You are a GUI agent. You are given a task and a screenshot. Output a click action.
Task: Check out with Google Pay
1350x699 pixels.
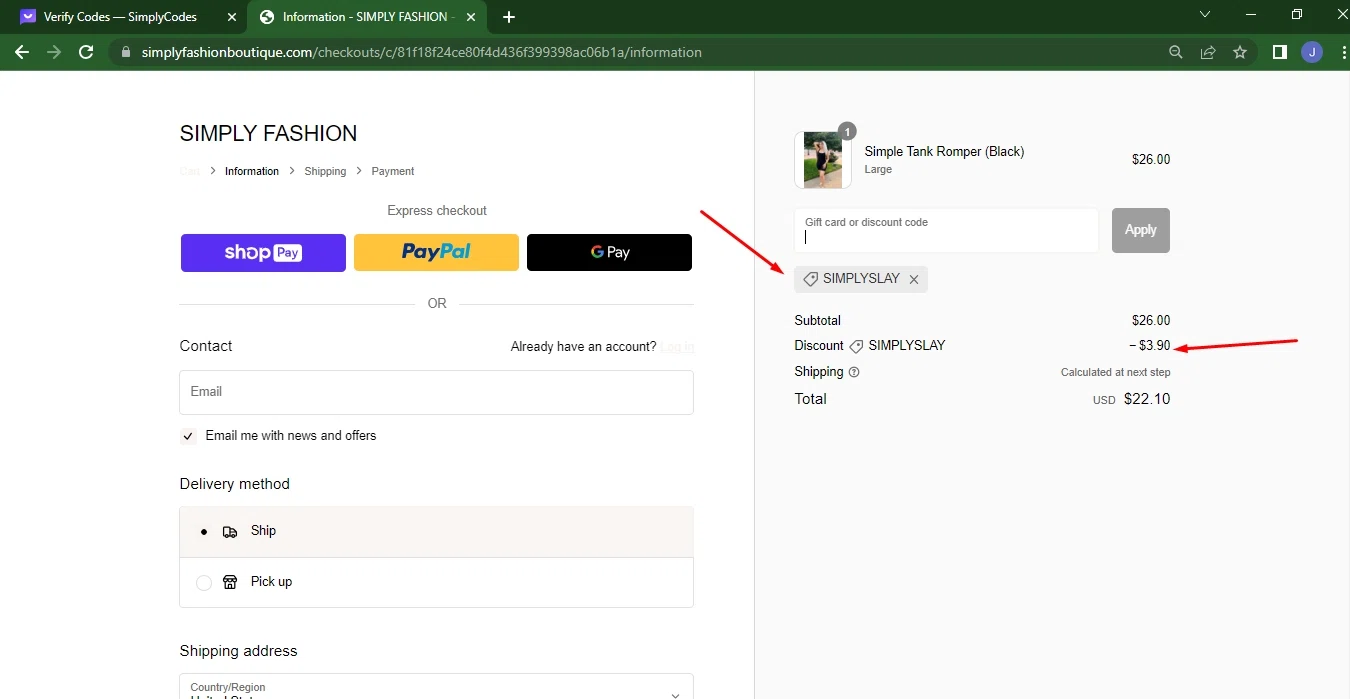tap(609, 253)
